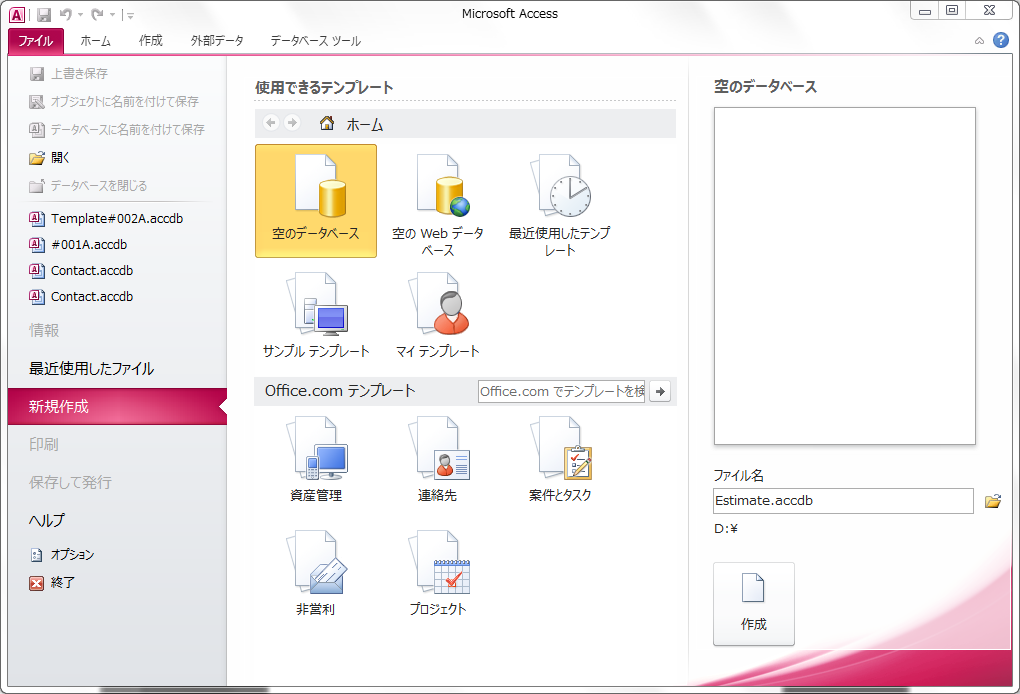Select the プロジェクト template

tap(438, 573)
